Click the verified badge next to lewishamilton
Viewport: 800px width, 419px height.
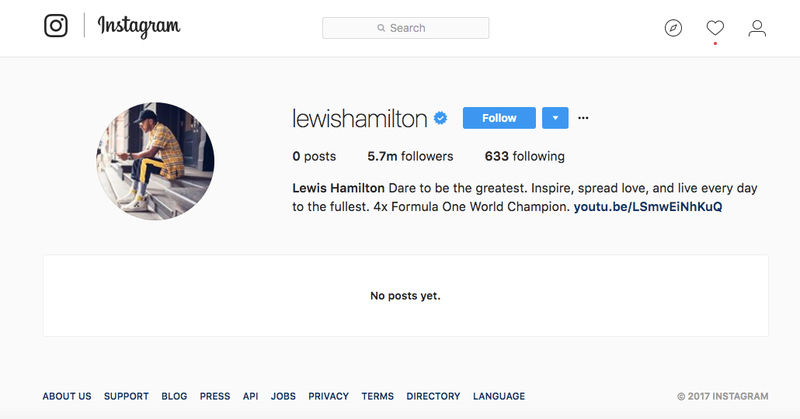pos(440,118)
